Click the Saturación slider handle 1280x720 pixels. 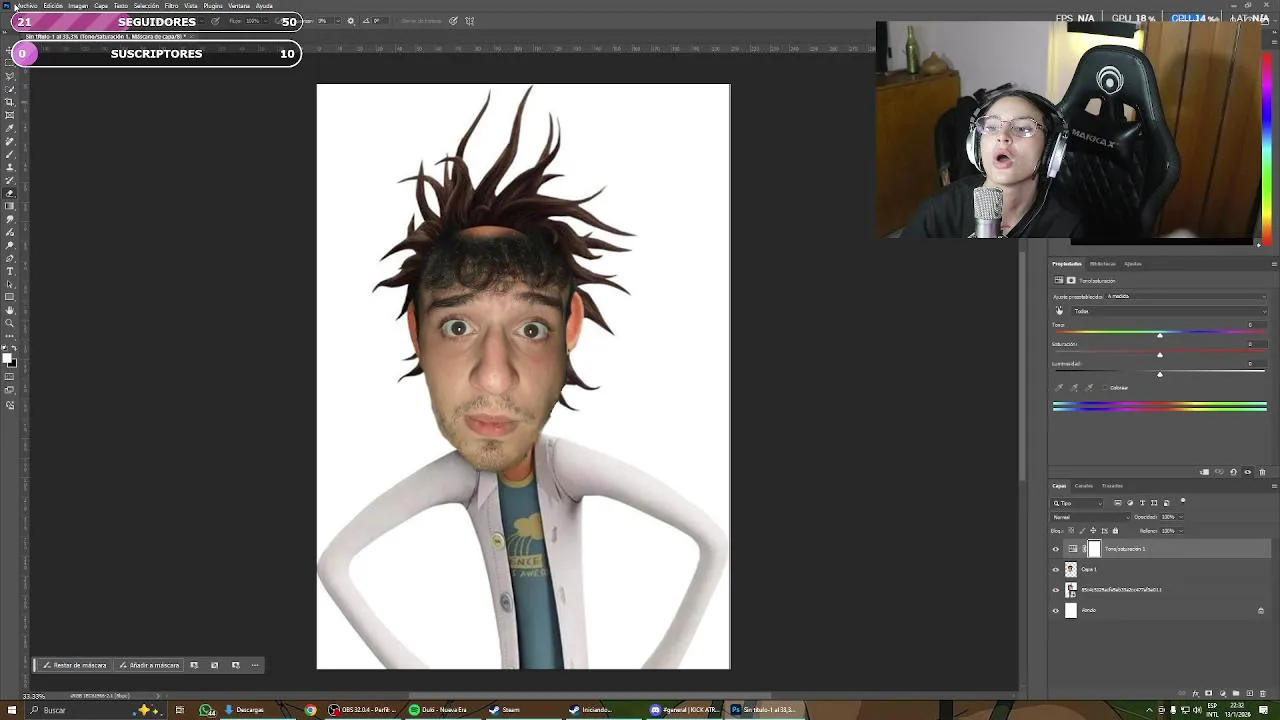(1160, 355)
